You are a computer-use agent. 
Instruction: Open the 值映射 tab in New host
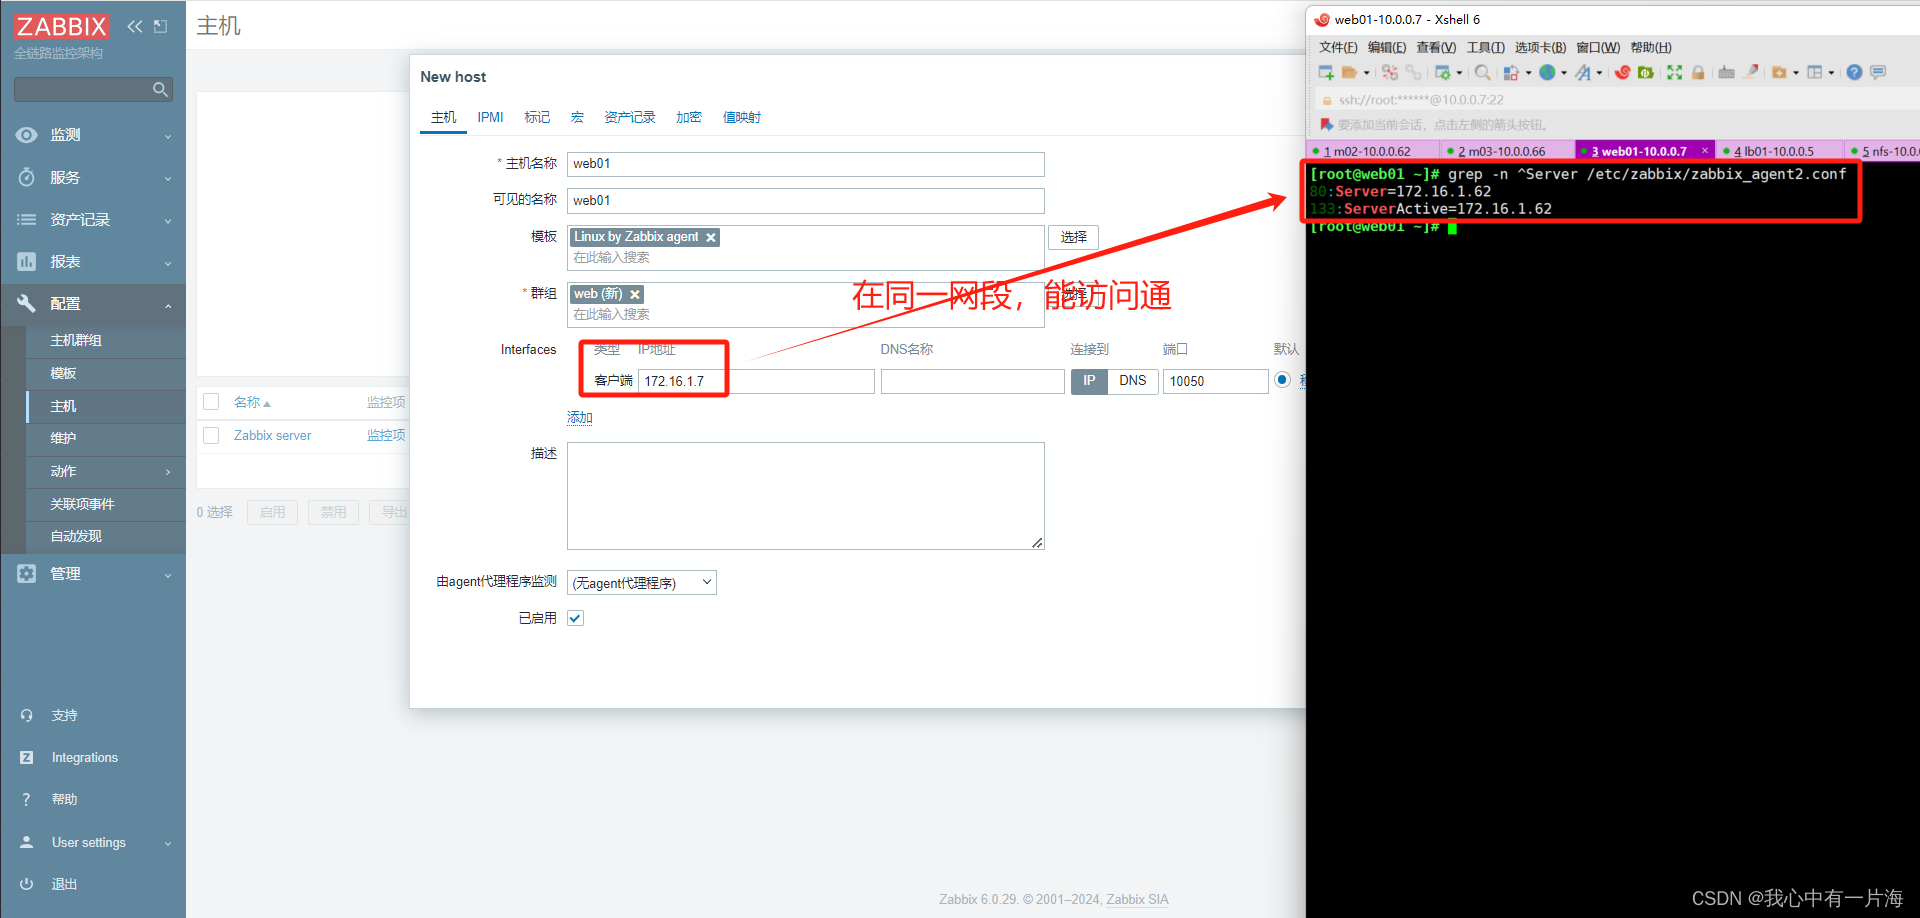[742, 117]
